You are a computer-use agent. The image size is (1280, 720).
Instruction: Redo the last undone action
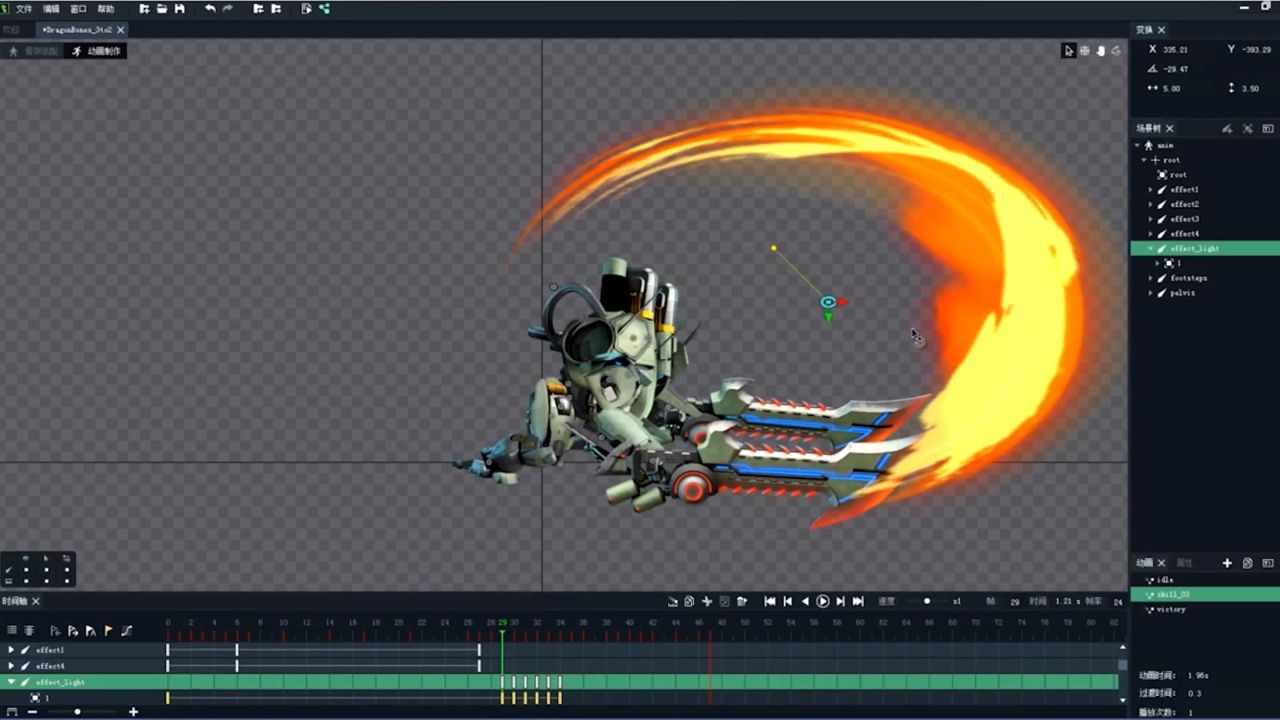point(228,9)
